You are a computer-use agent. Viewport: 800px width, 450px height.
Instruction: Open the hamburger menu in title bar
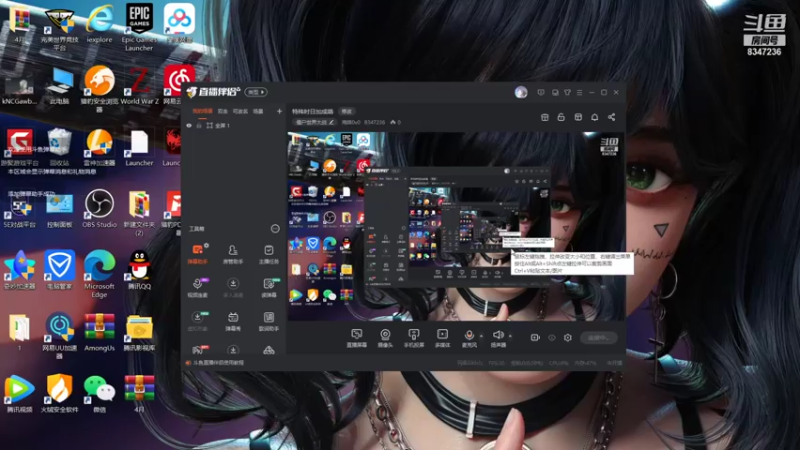[580, 92]
